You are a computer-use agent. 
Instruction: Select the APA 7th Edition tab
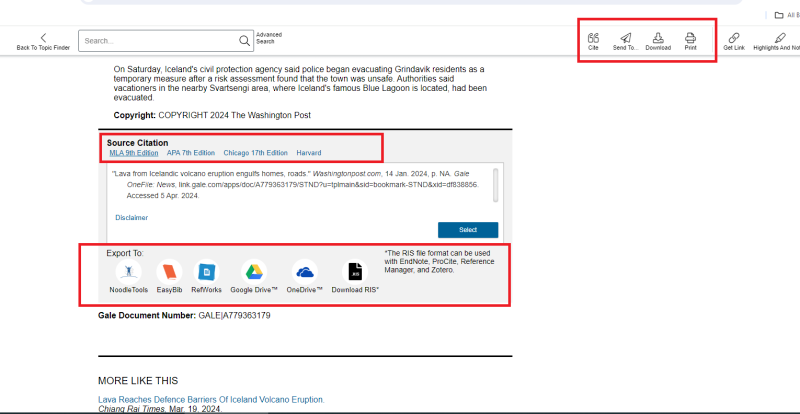click(191, 153)
